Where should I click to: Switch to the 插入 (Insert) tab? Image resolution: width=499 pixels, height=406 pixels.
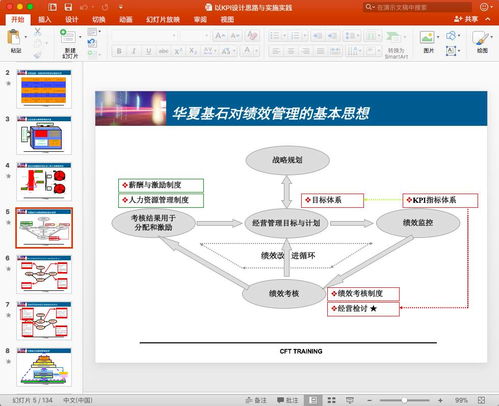click(45, 20)
